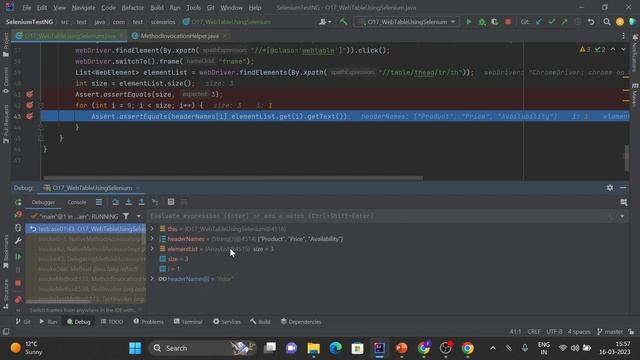The image size is (640, 360).
Task: Open the thread selector dropdown arrow
Action: [139, 216]
